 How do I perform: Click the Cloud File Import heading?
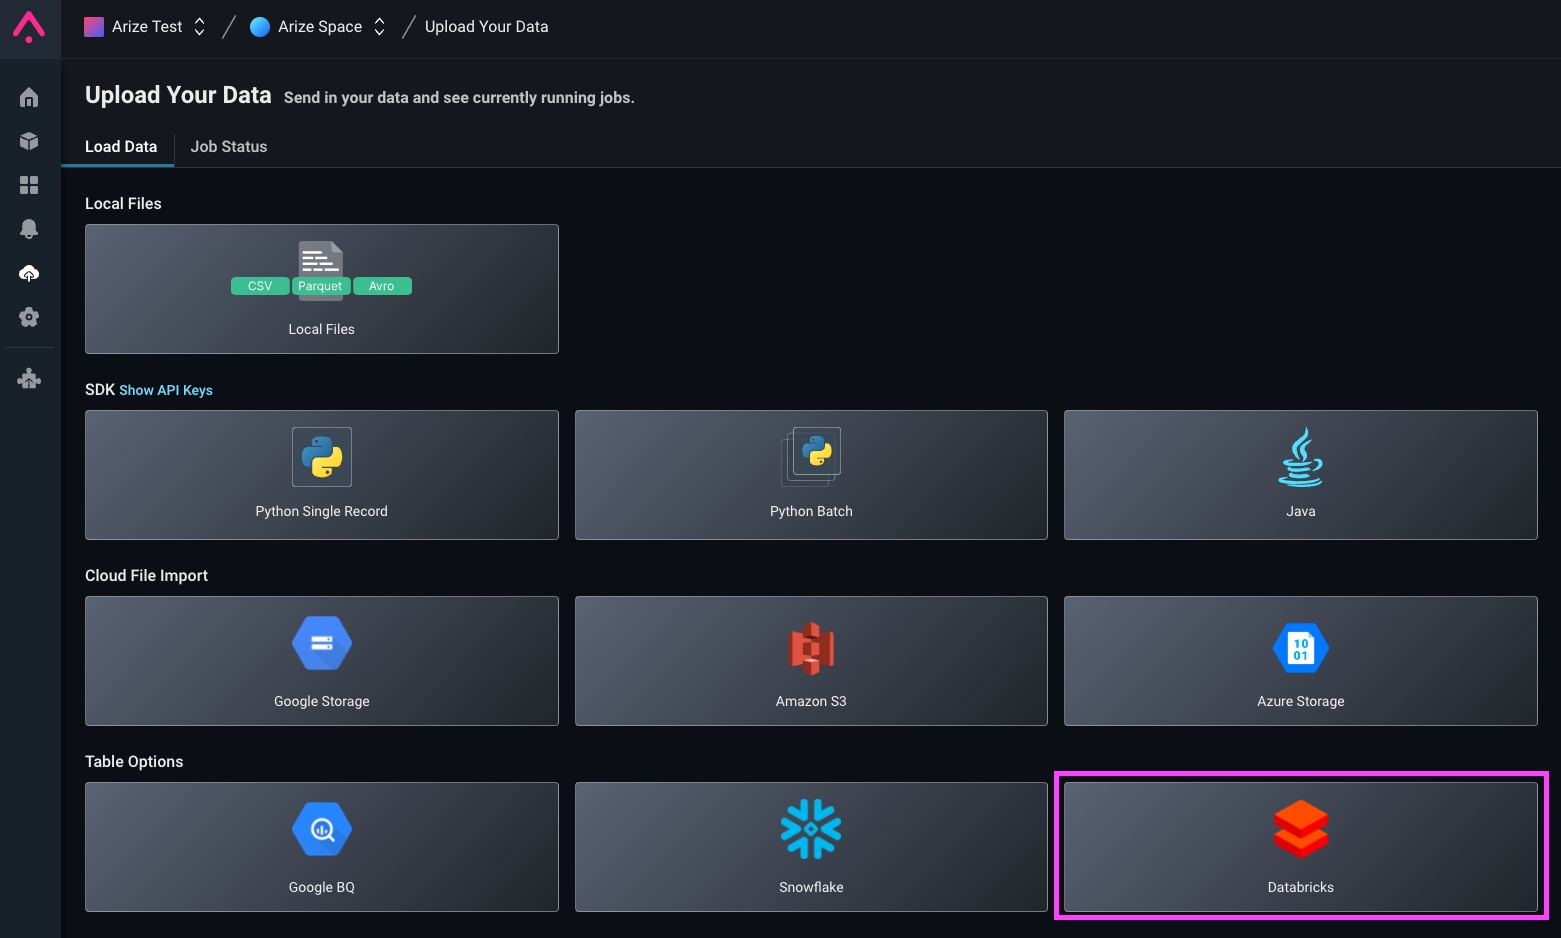pos(146,576)
